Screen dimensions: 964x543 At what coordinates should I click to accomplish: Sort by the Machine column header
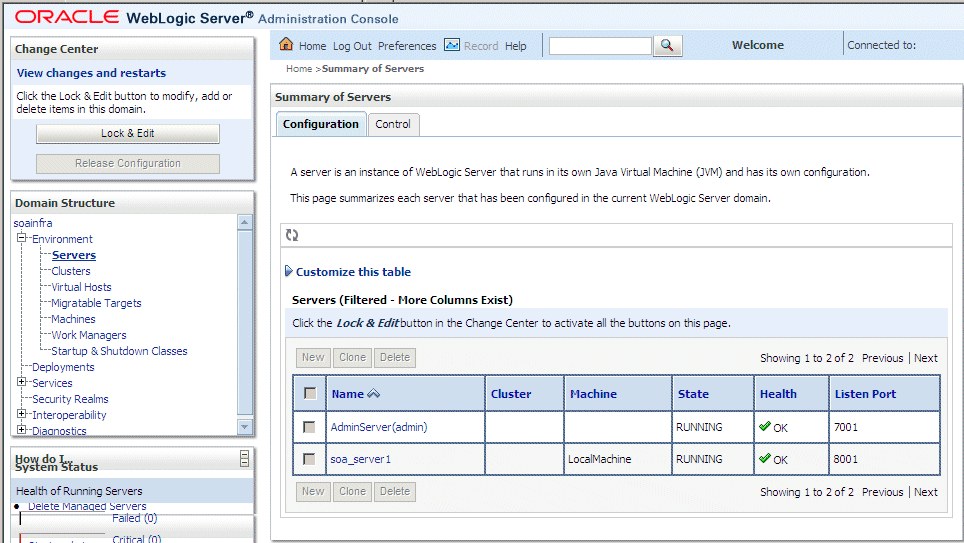(593, 394)
